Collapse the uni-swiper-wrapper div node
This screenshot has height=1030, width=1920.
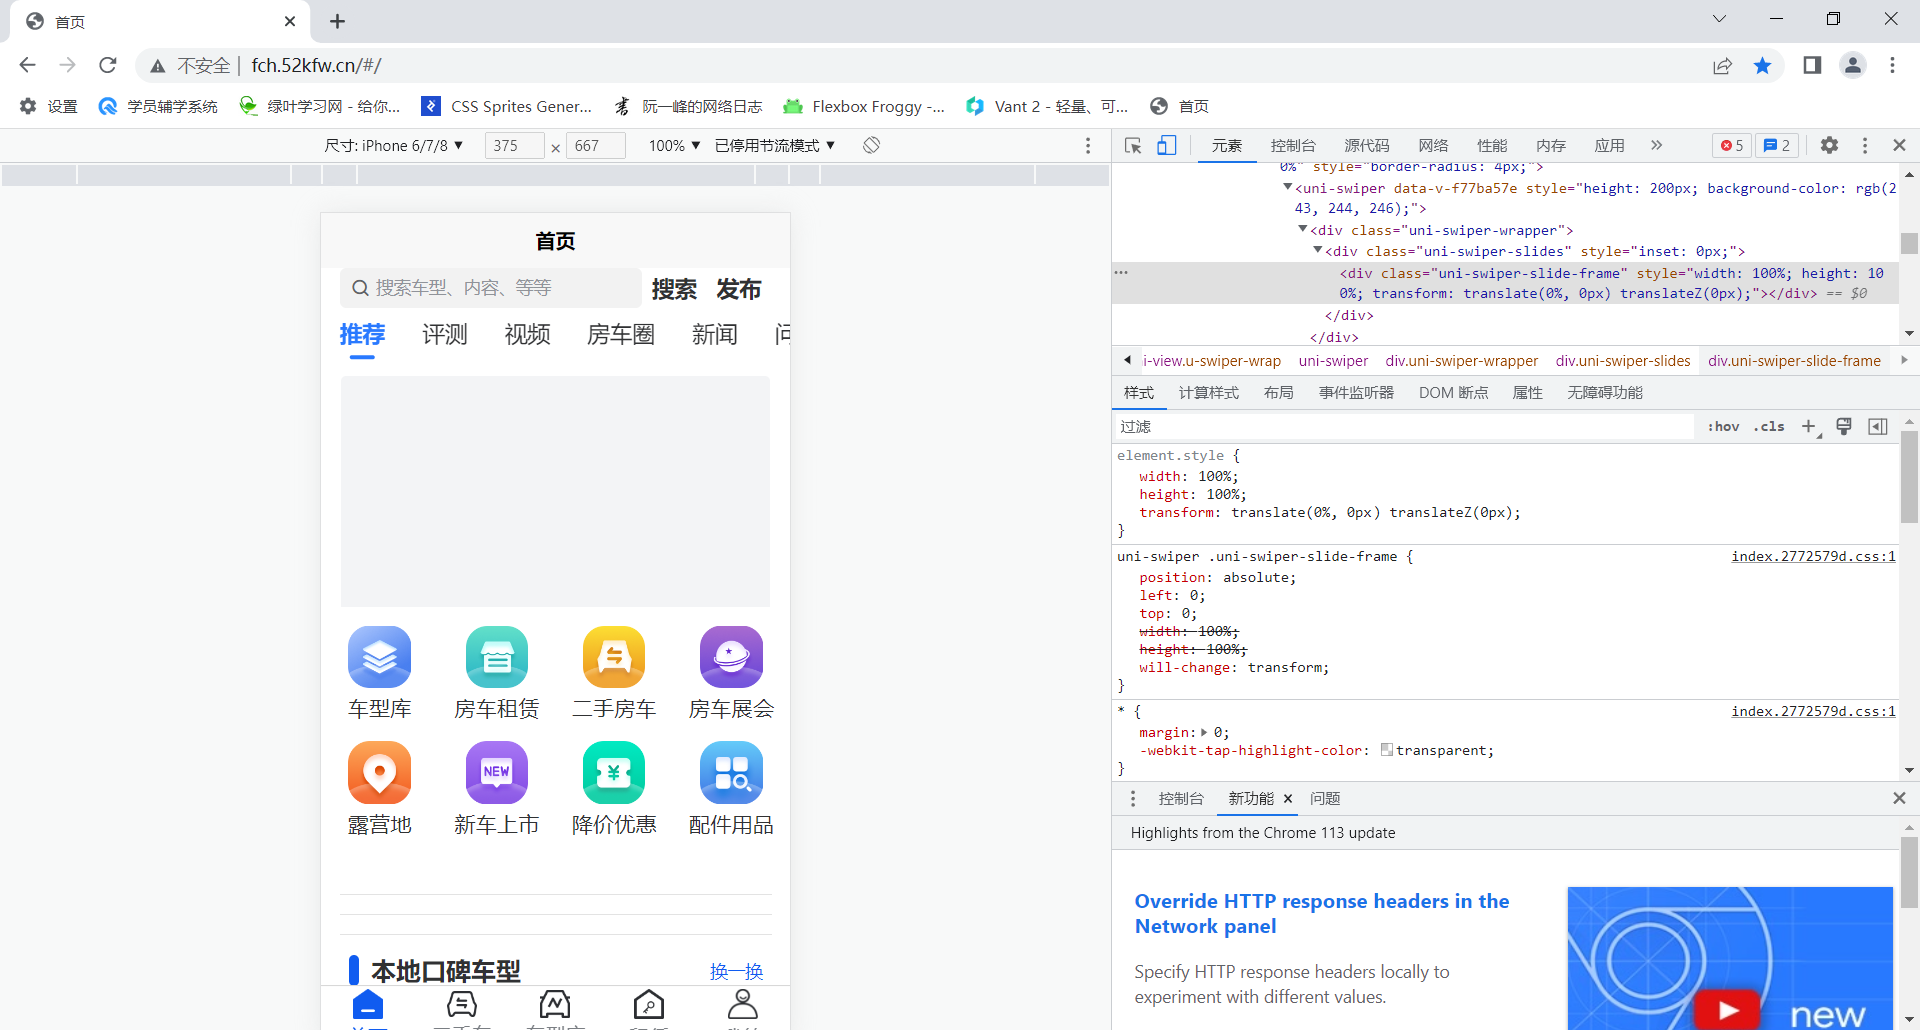pos(1303,230)
